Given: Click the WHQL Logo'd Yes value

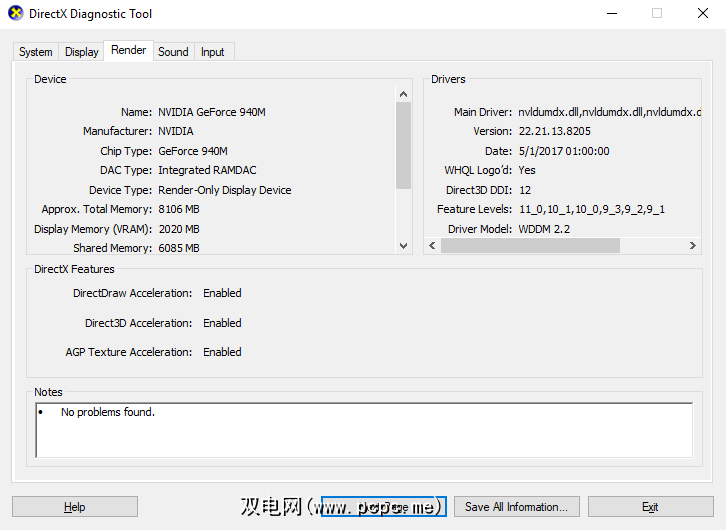Looking at the screenshot, I should point(527,170).
